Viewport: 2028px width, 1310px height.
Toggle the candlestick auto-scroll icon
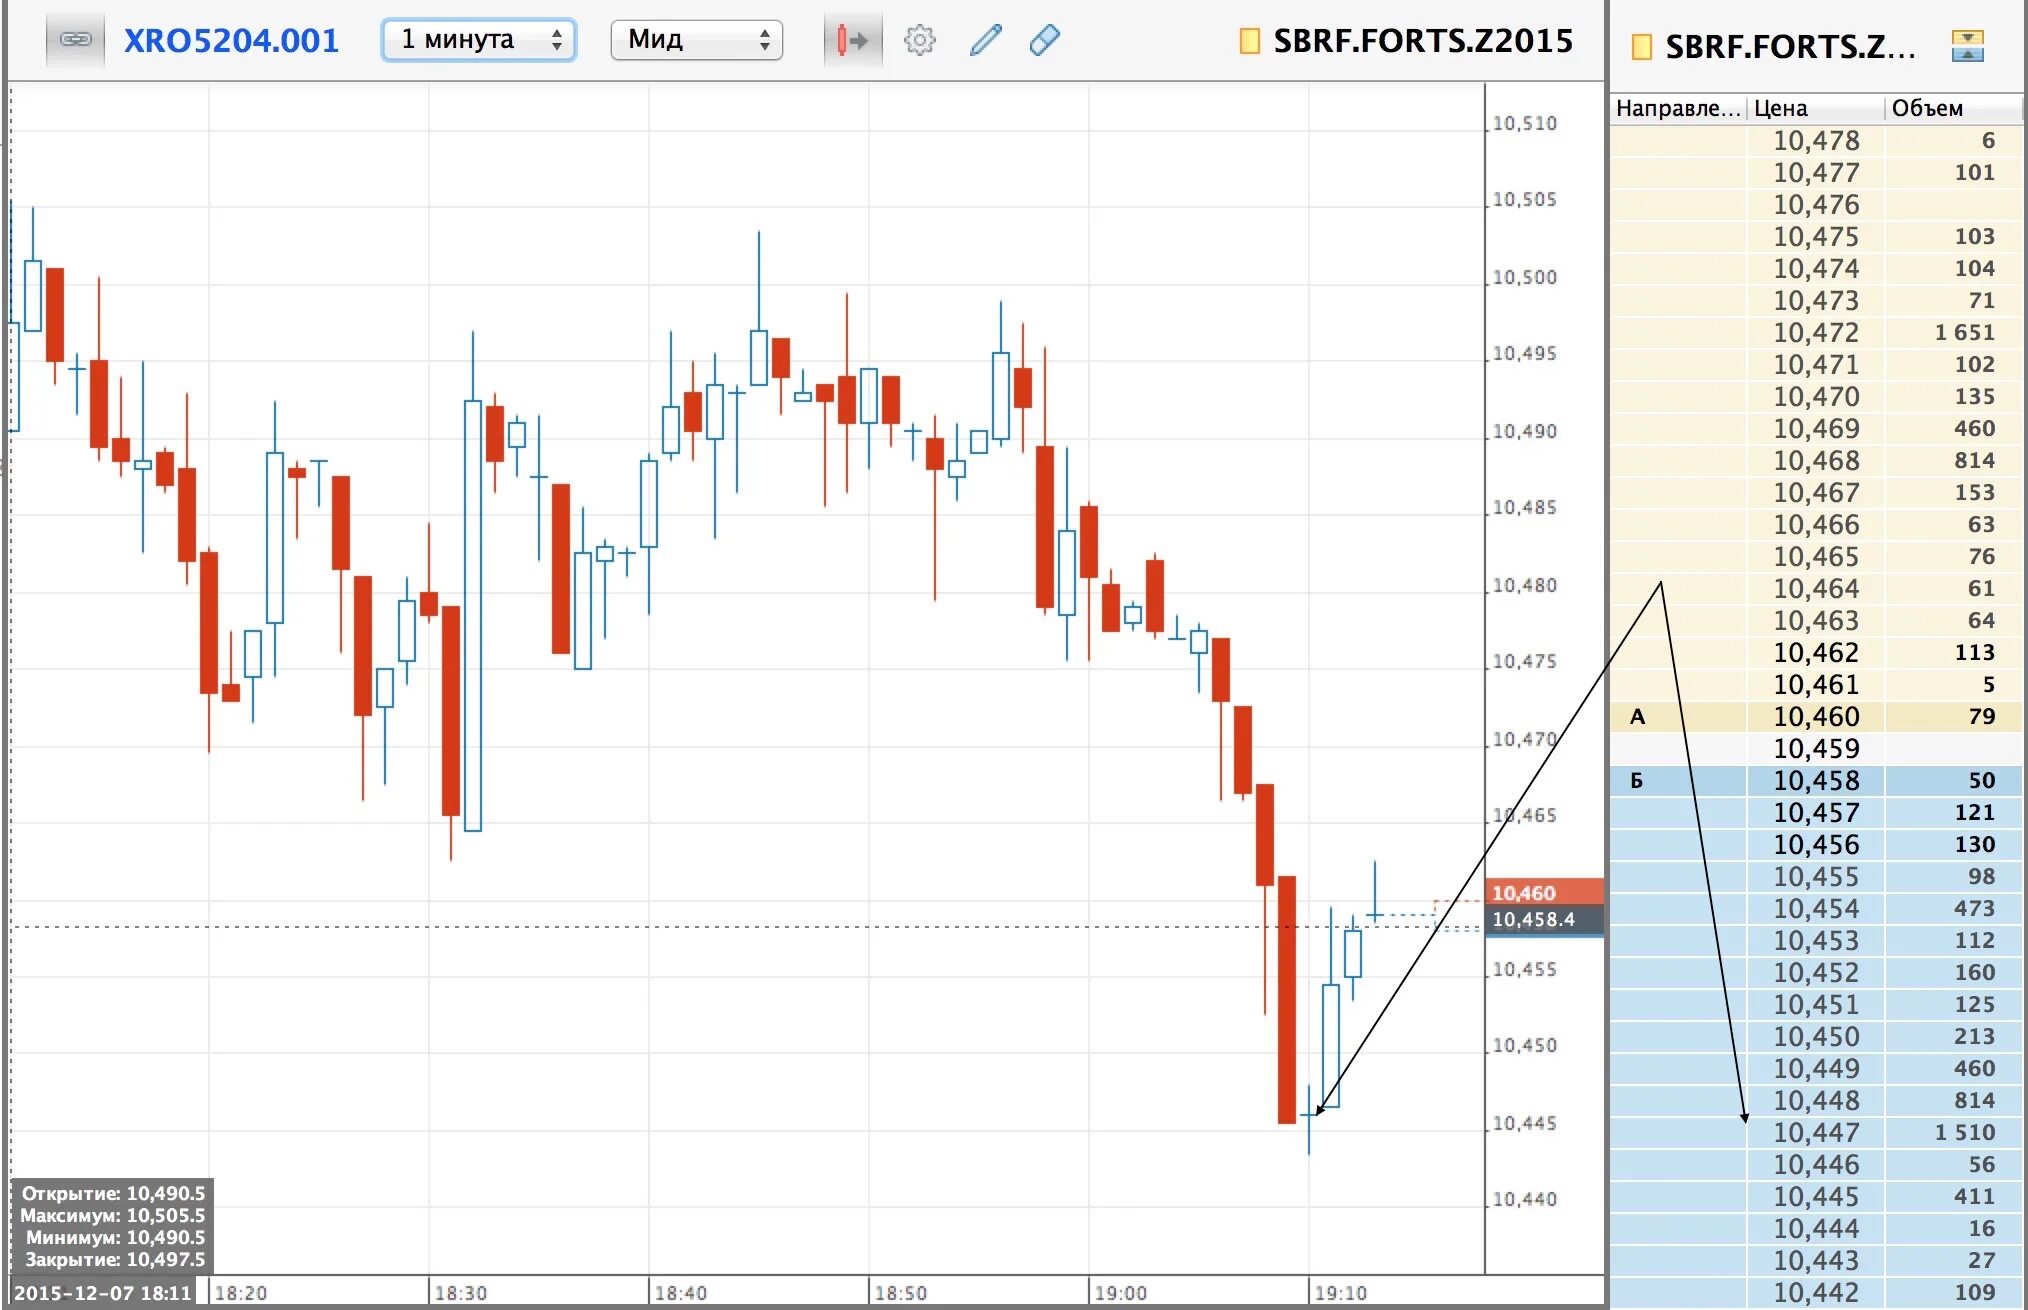point(852,40)
